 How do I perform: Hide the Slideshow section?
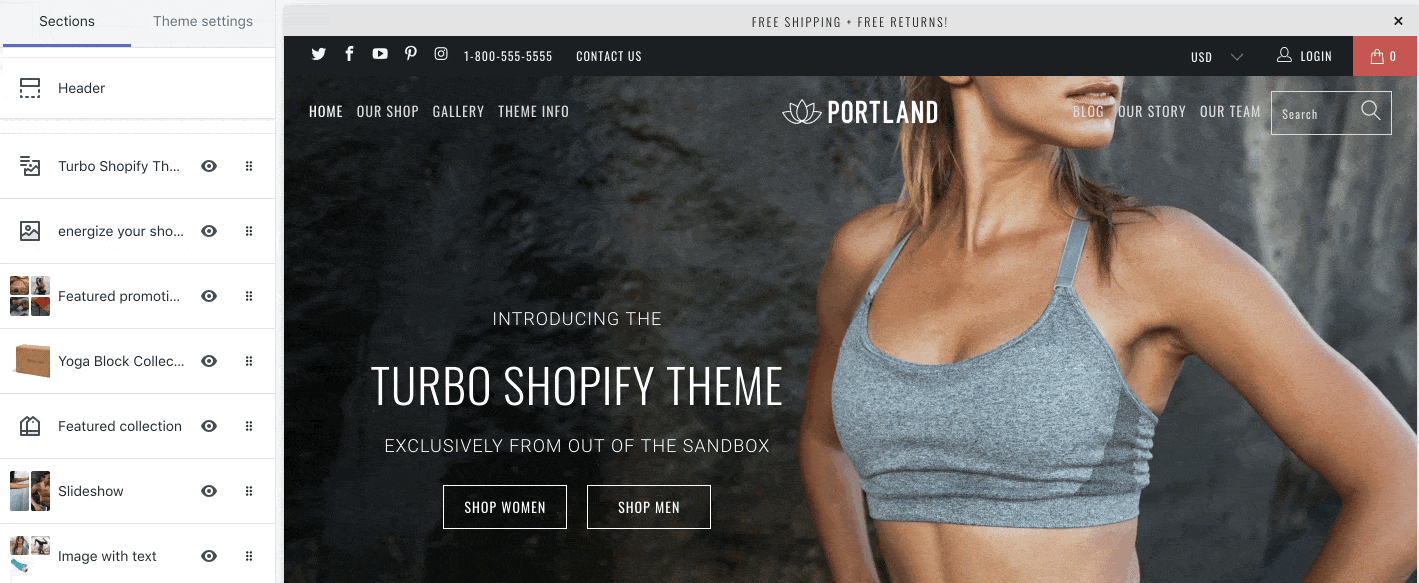click(209, 491)
